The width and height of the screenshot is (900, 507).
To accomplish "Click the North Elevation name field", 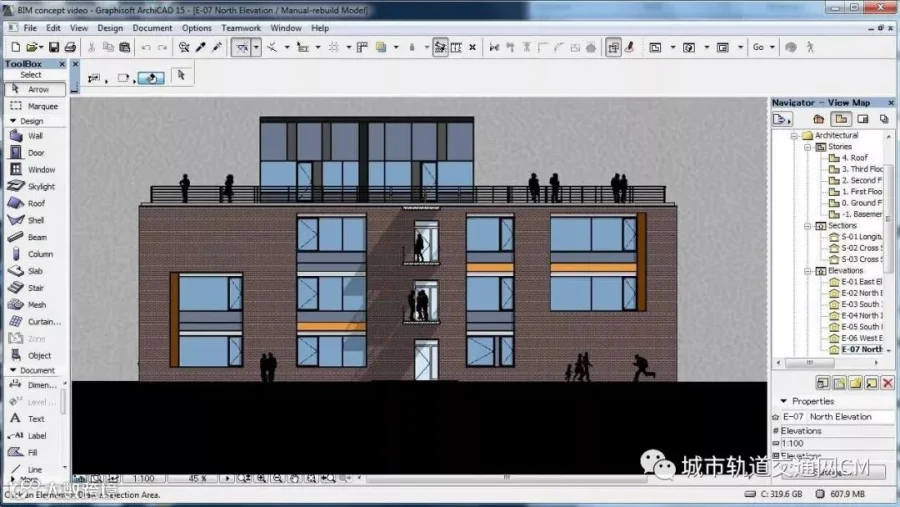I will (x=851, y=417).
